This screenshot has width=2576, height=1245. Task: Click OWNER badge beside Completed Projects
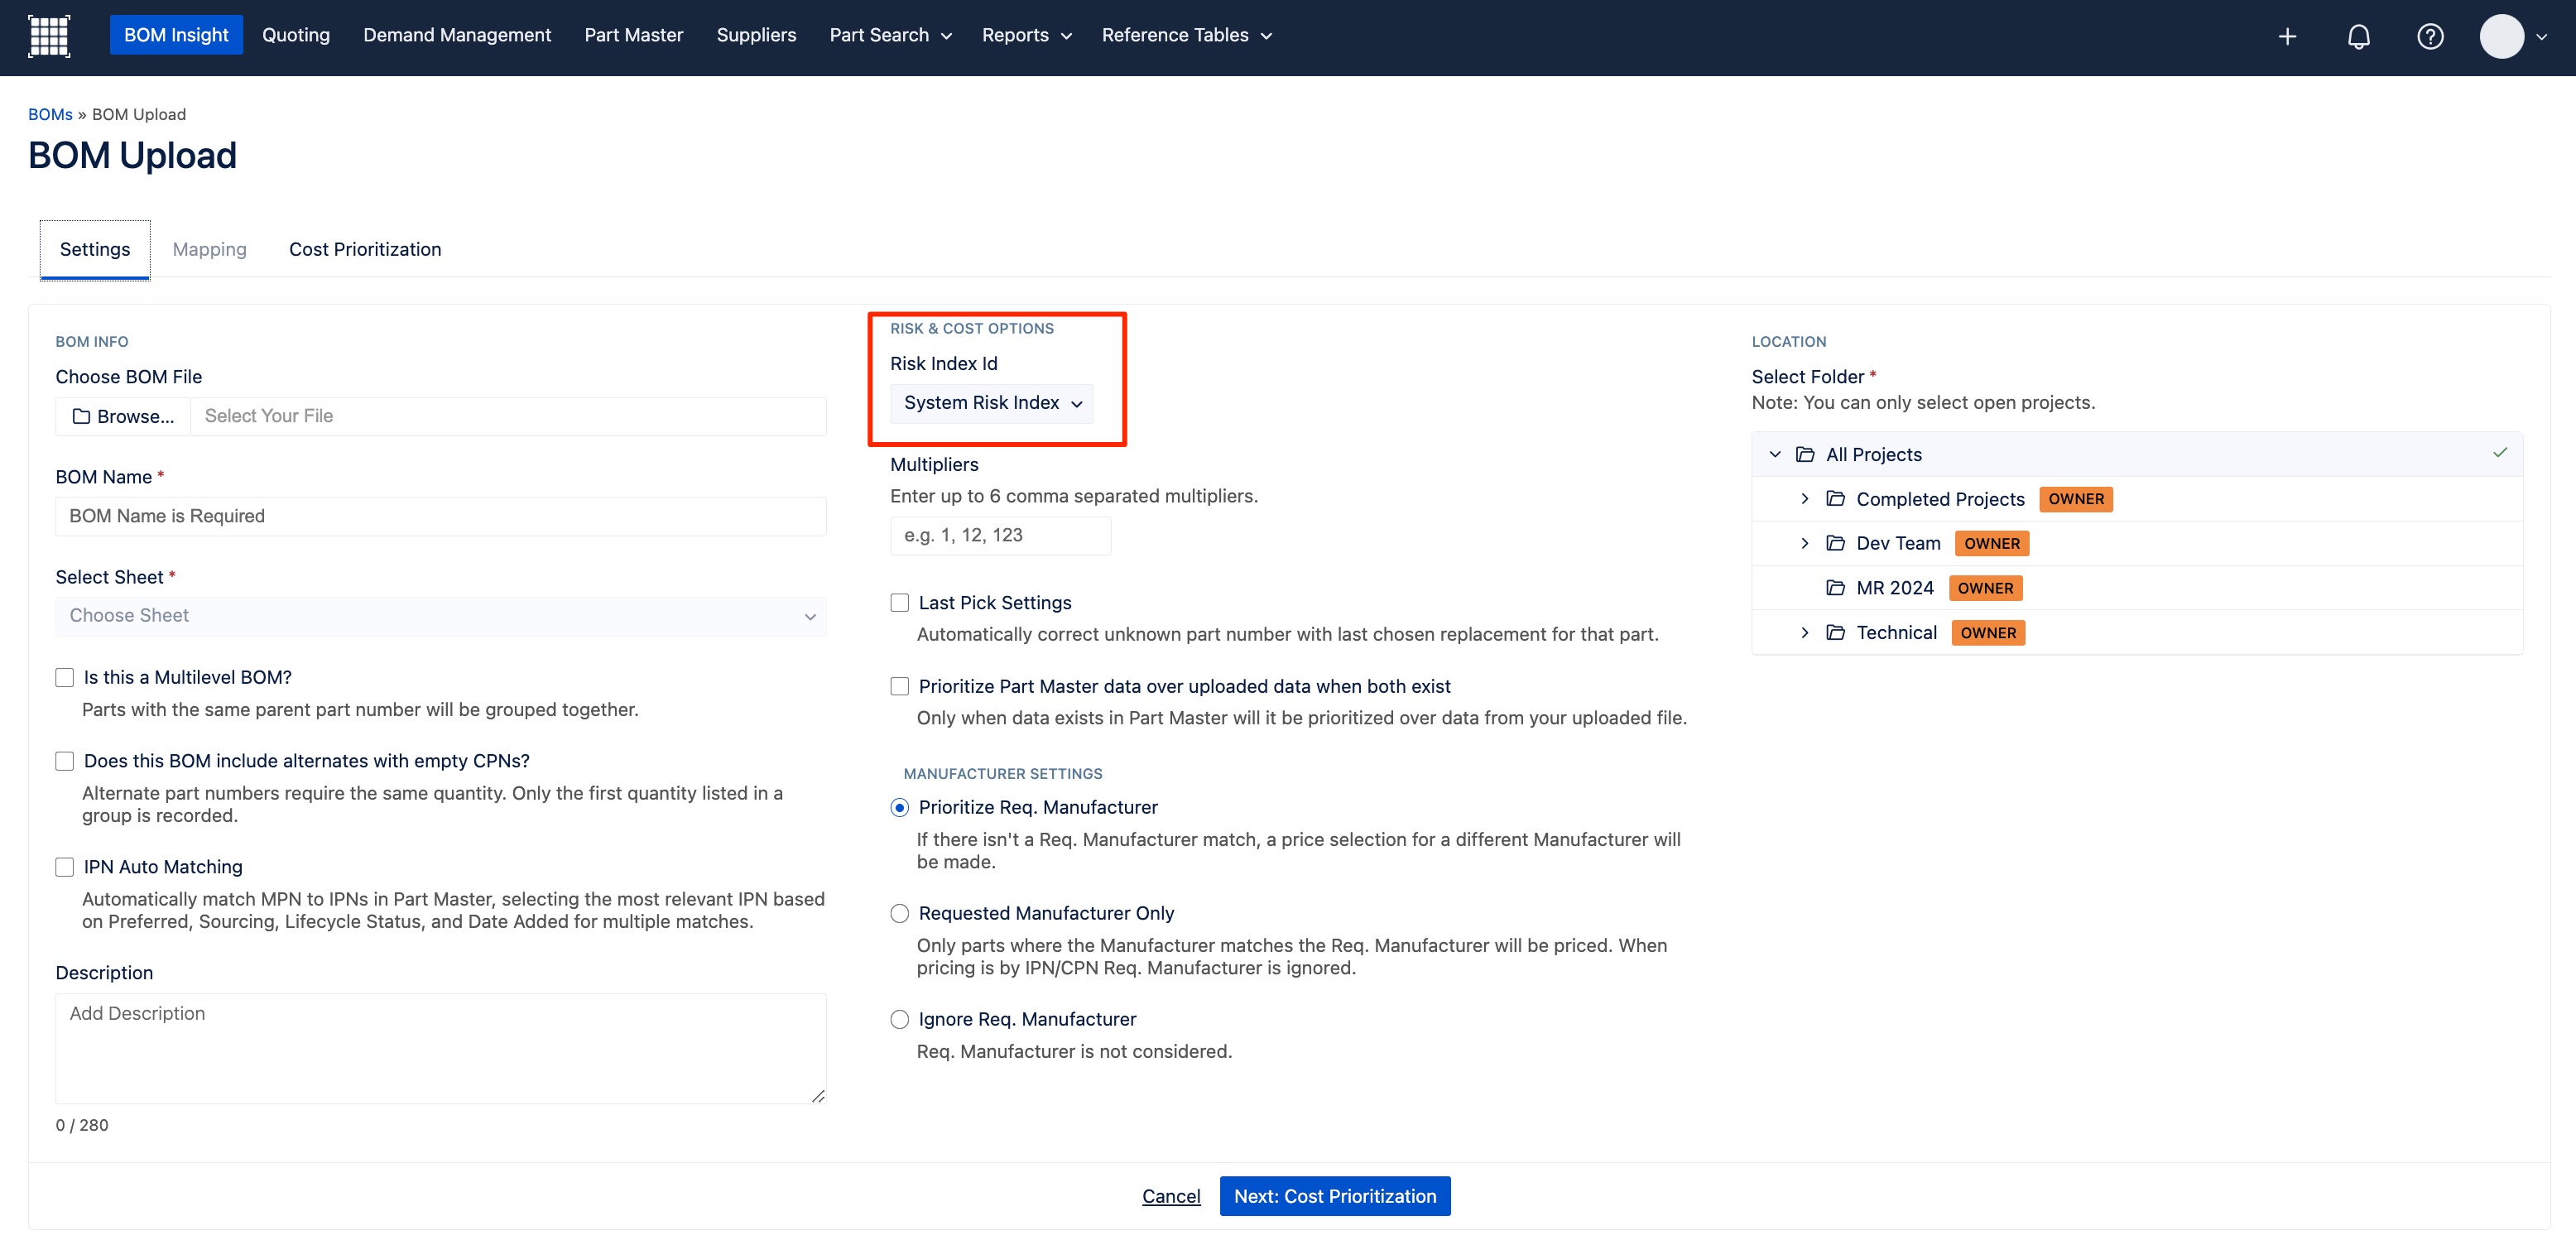click(2076, 499)
